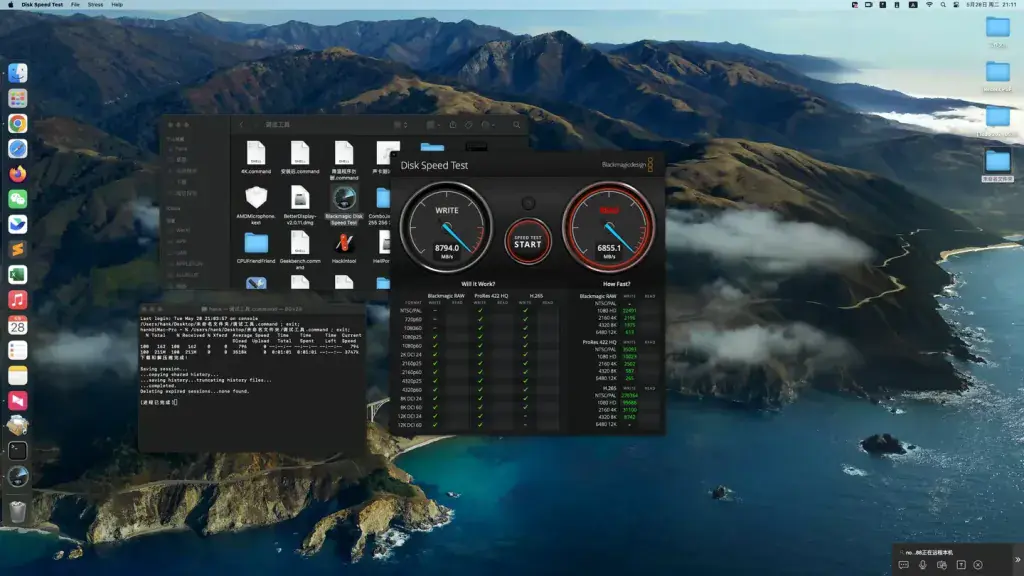Open Finder group-by dropdown
The image size is (1024, 576).
432,125
